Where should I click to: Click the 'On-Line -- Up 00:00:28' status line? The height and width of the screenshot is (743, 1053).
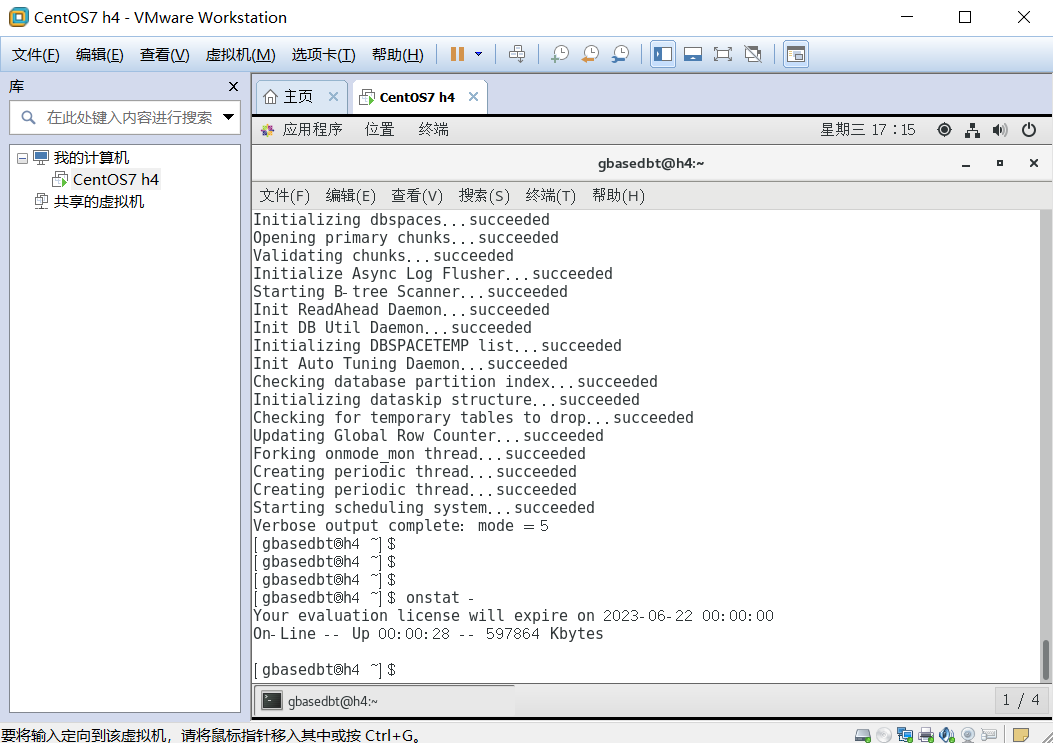[x=428, y=634]
